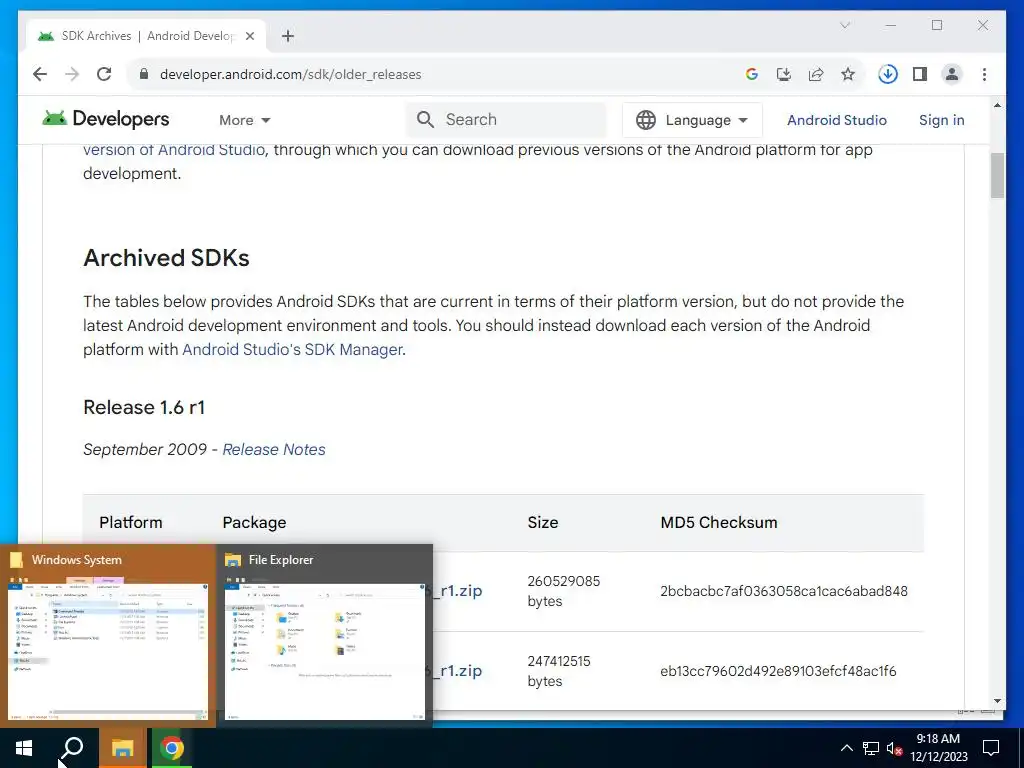Bookmark this page with the star icon
This screenshot has height=768, width=1024.
(x=848, y=74)
